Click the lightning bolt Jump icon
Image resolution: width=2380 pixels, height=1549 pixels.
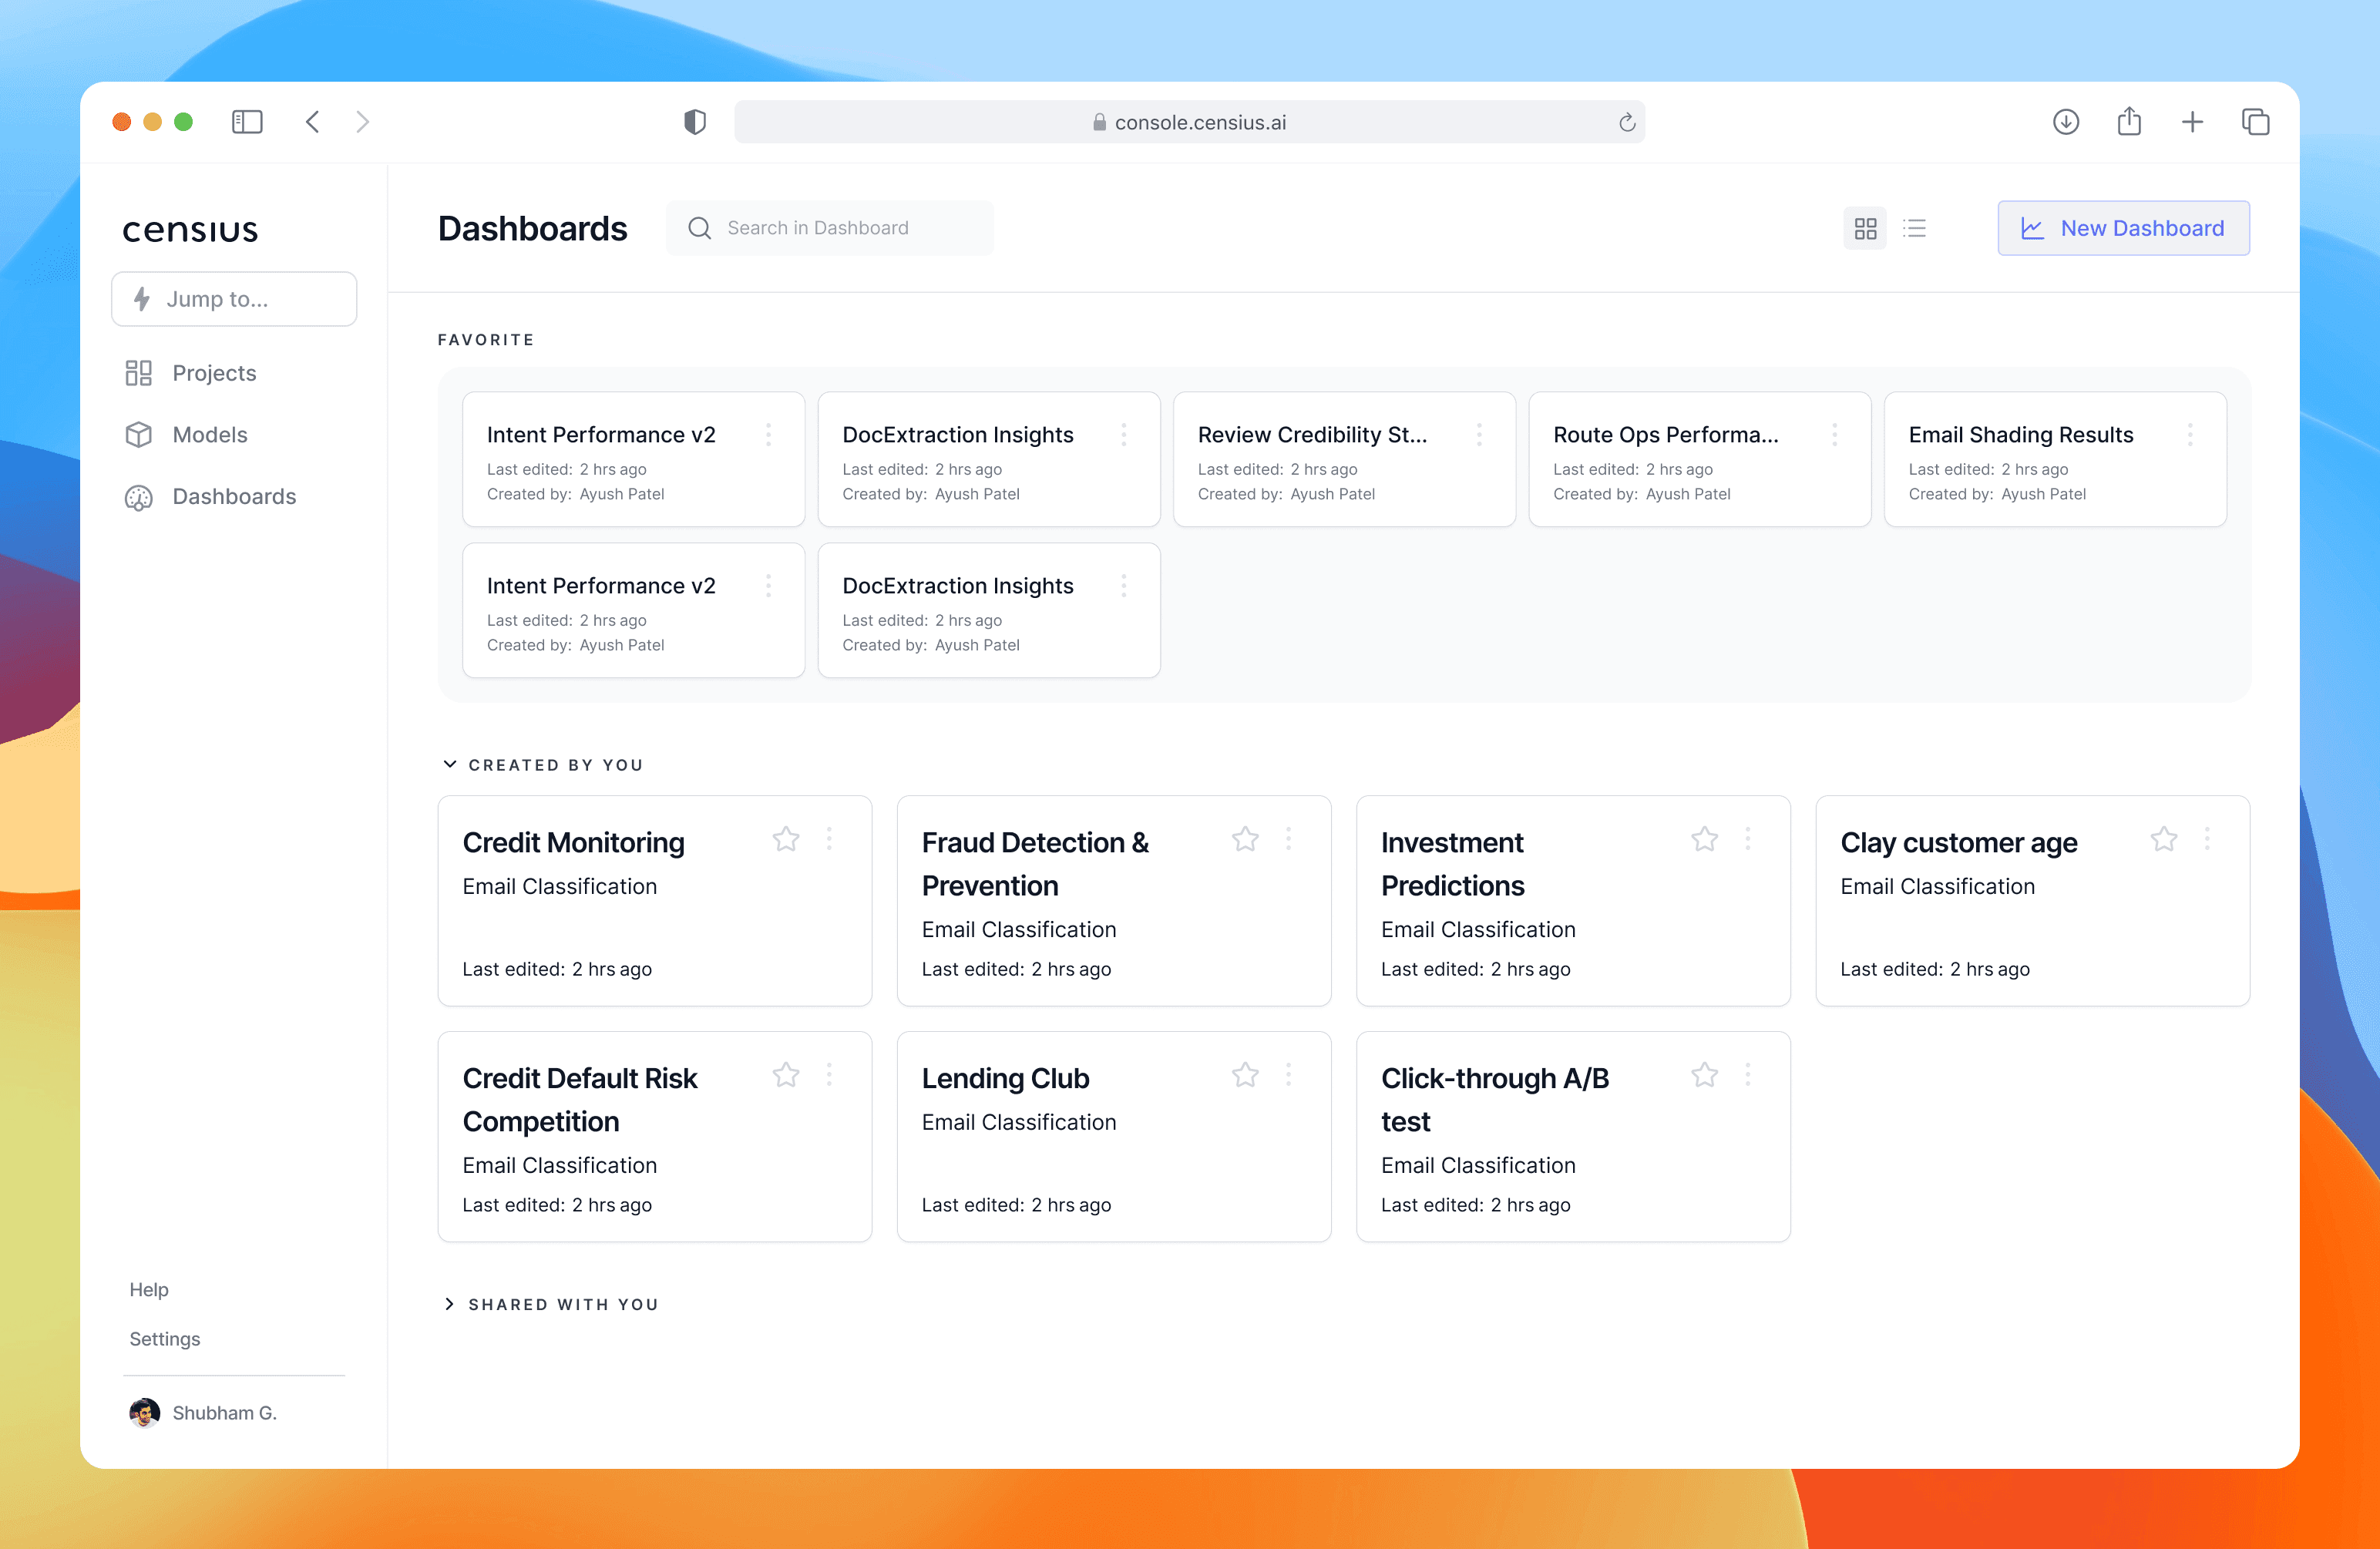click(x=142, y=299)
